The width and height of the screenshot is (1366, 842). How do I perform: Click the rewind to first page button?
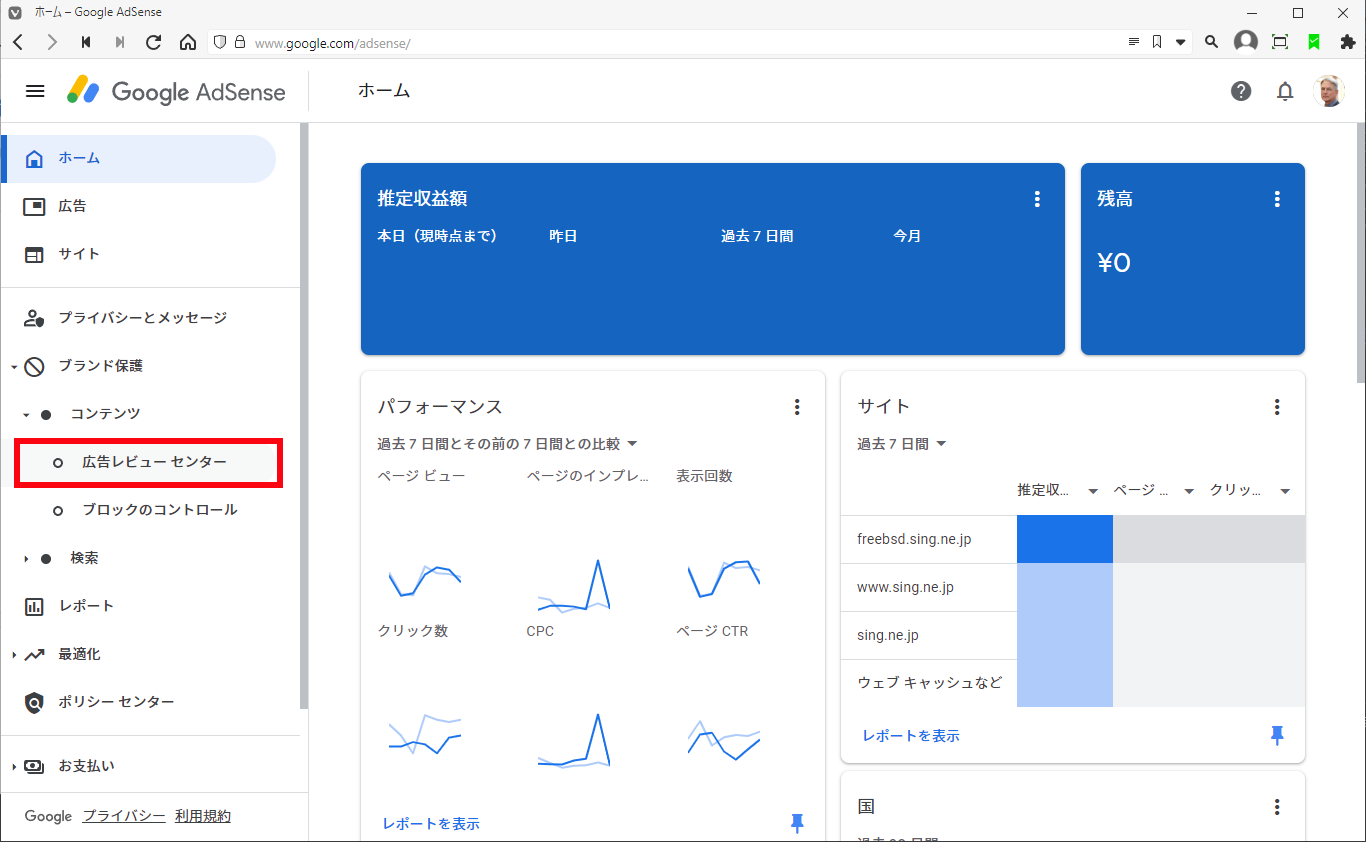[x=86, y=42]
